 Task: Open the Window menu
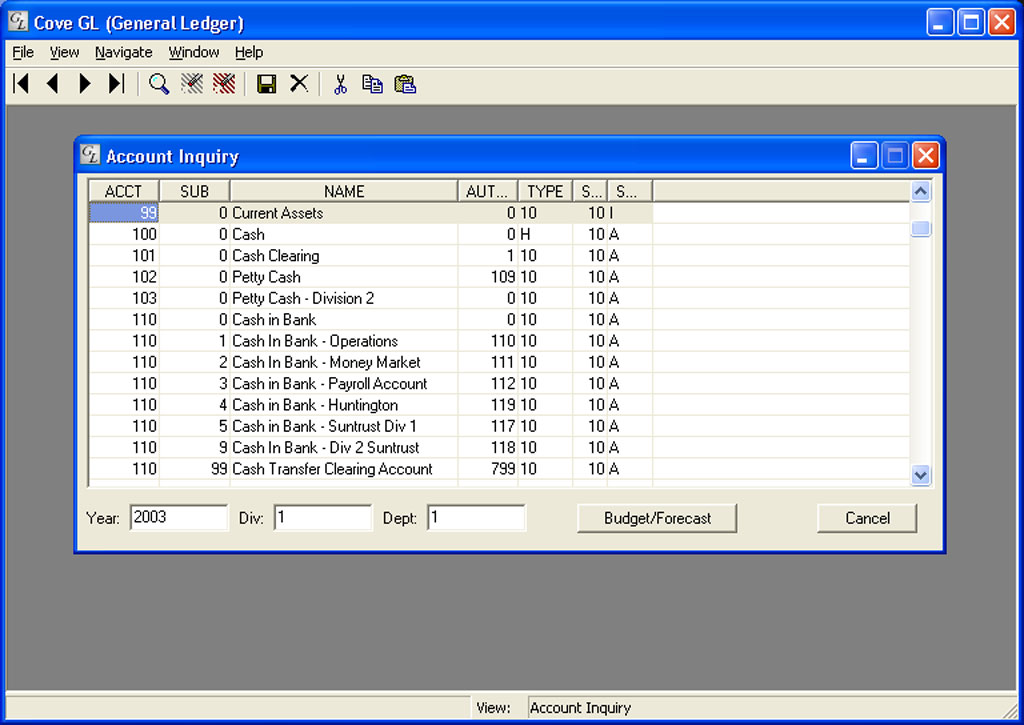(x=194, y=52)
